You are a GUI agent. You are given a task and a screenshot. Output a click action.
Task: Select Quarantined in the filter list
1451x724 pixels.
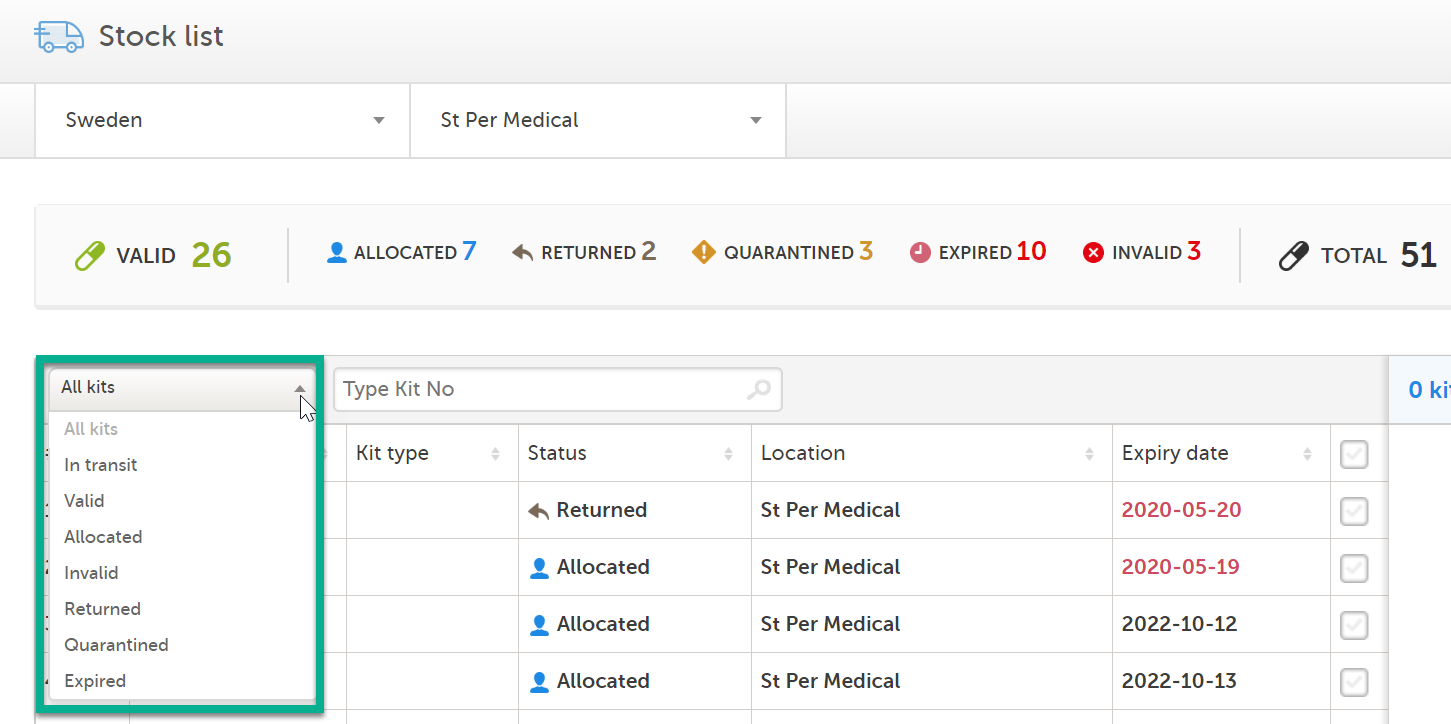click(116, 645)
